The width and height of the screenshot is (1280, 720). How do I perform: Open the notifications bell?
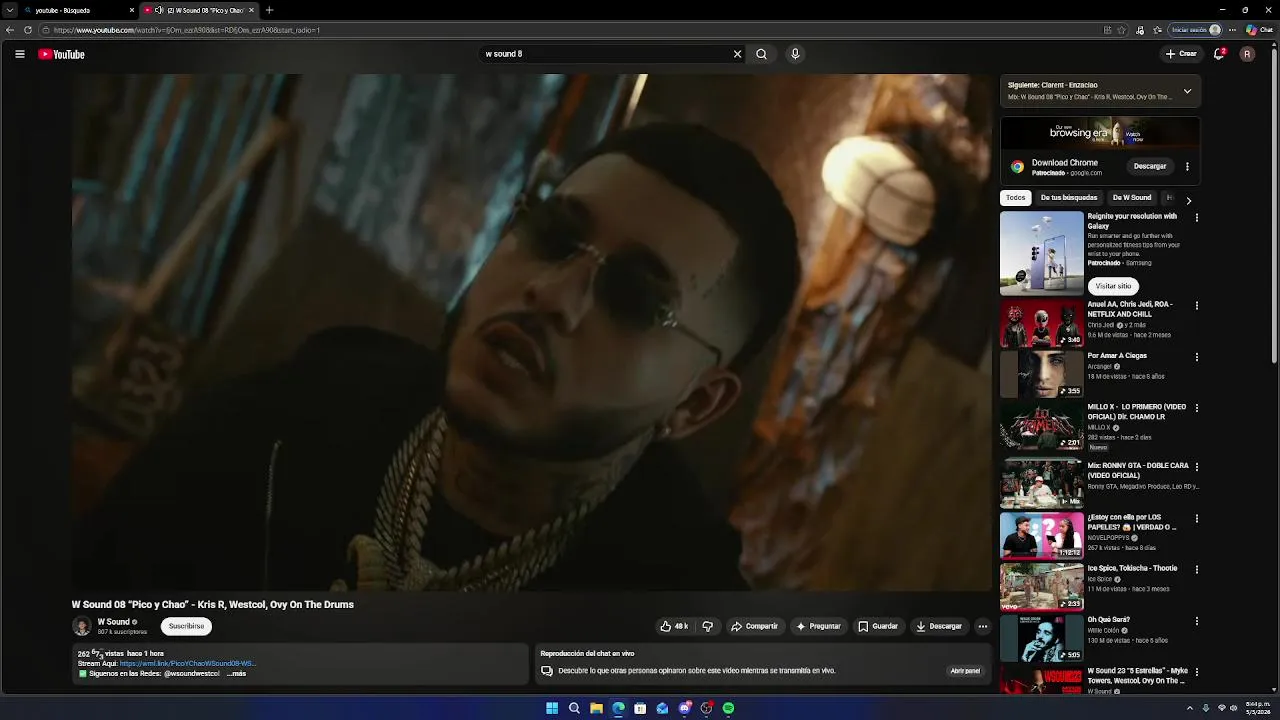pos(1219,54)
